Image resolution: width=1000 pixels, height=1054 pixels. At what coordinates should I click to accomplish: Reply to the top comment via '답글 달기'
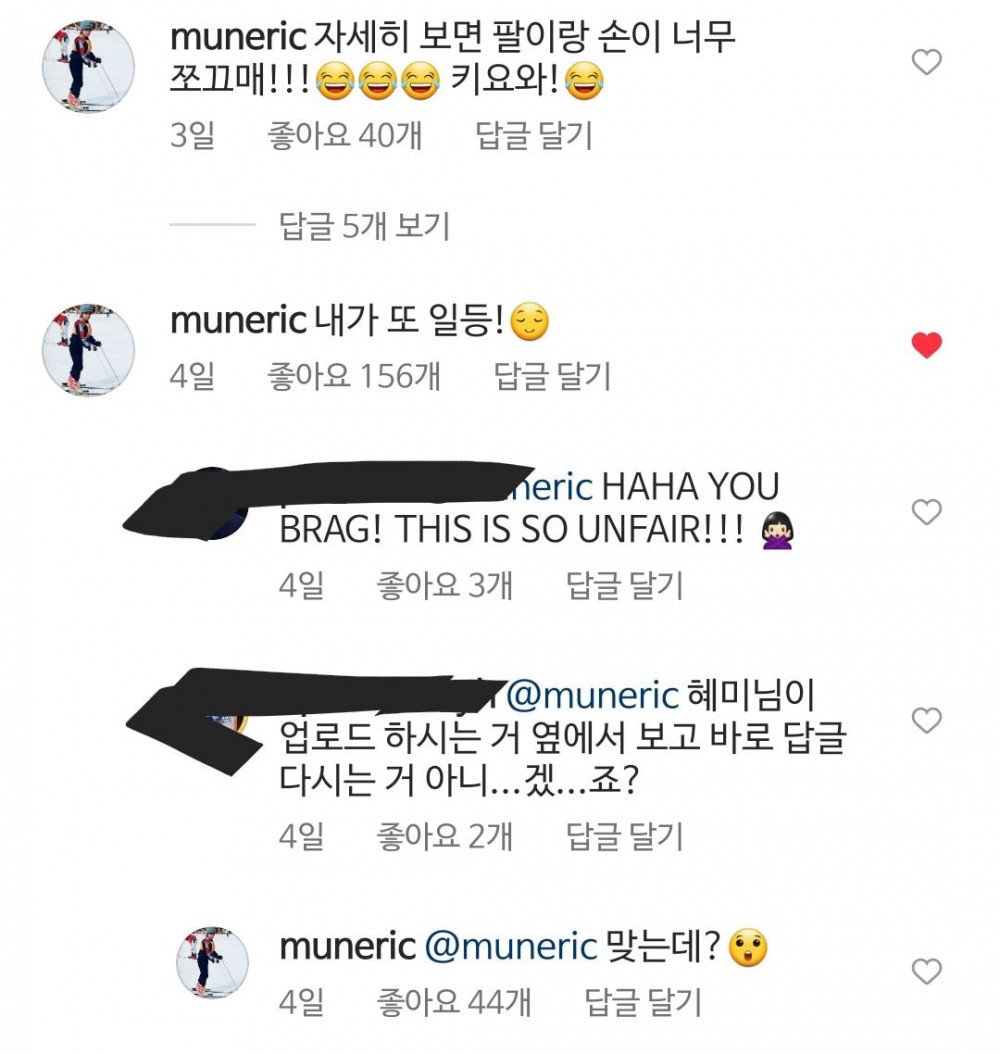point(534,135)
